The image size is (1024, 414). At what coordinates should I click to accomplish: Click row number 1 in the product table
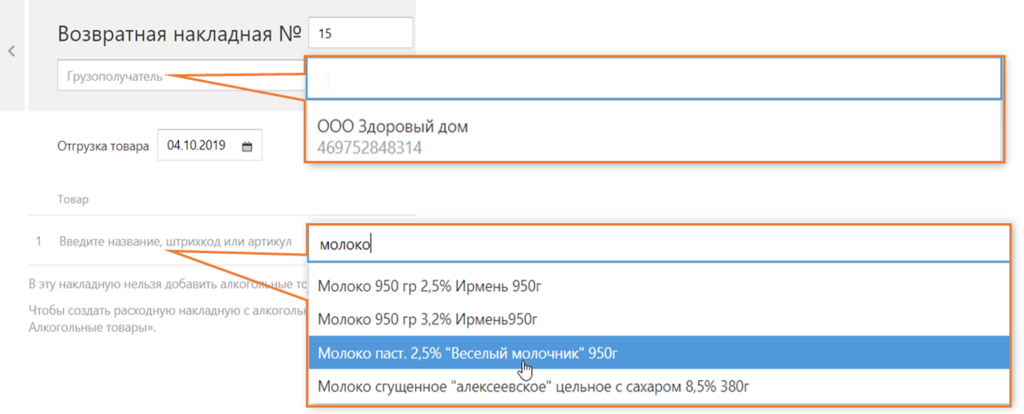[39, 242]
